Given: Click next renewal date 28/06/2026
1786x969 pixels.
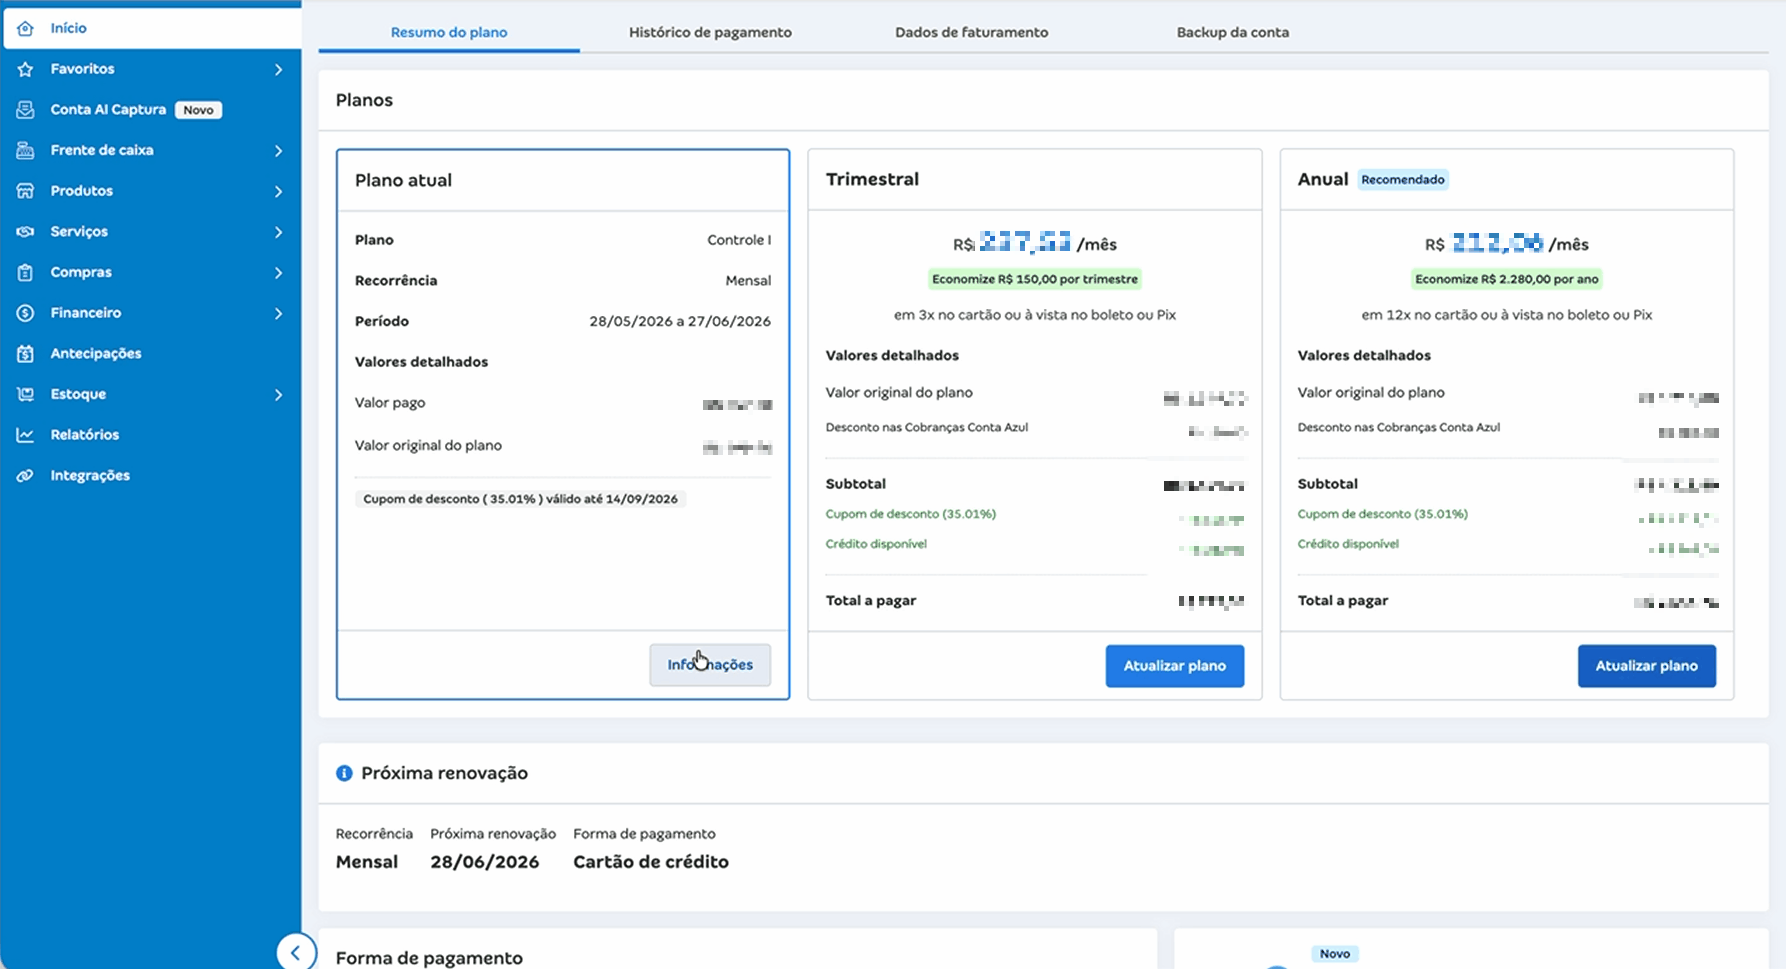Looking at the screenshot, I should click(x=485, y=862).
